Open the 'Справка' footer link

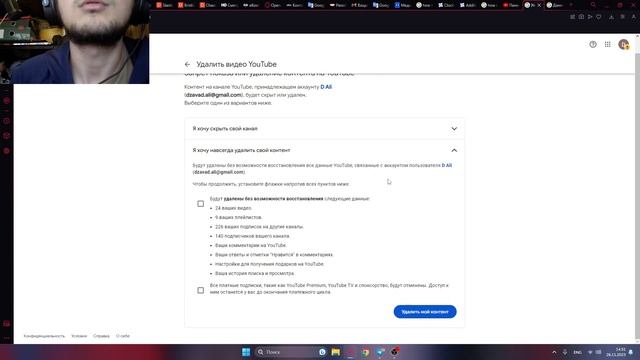pyautogui.click(x=101, y=336)
